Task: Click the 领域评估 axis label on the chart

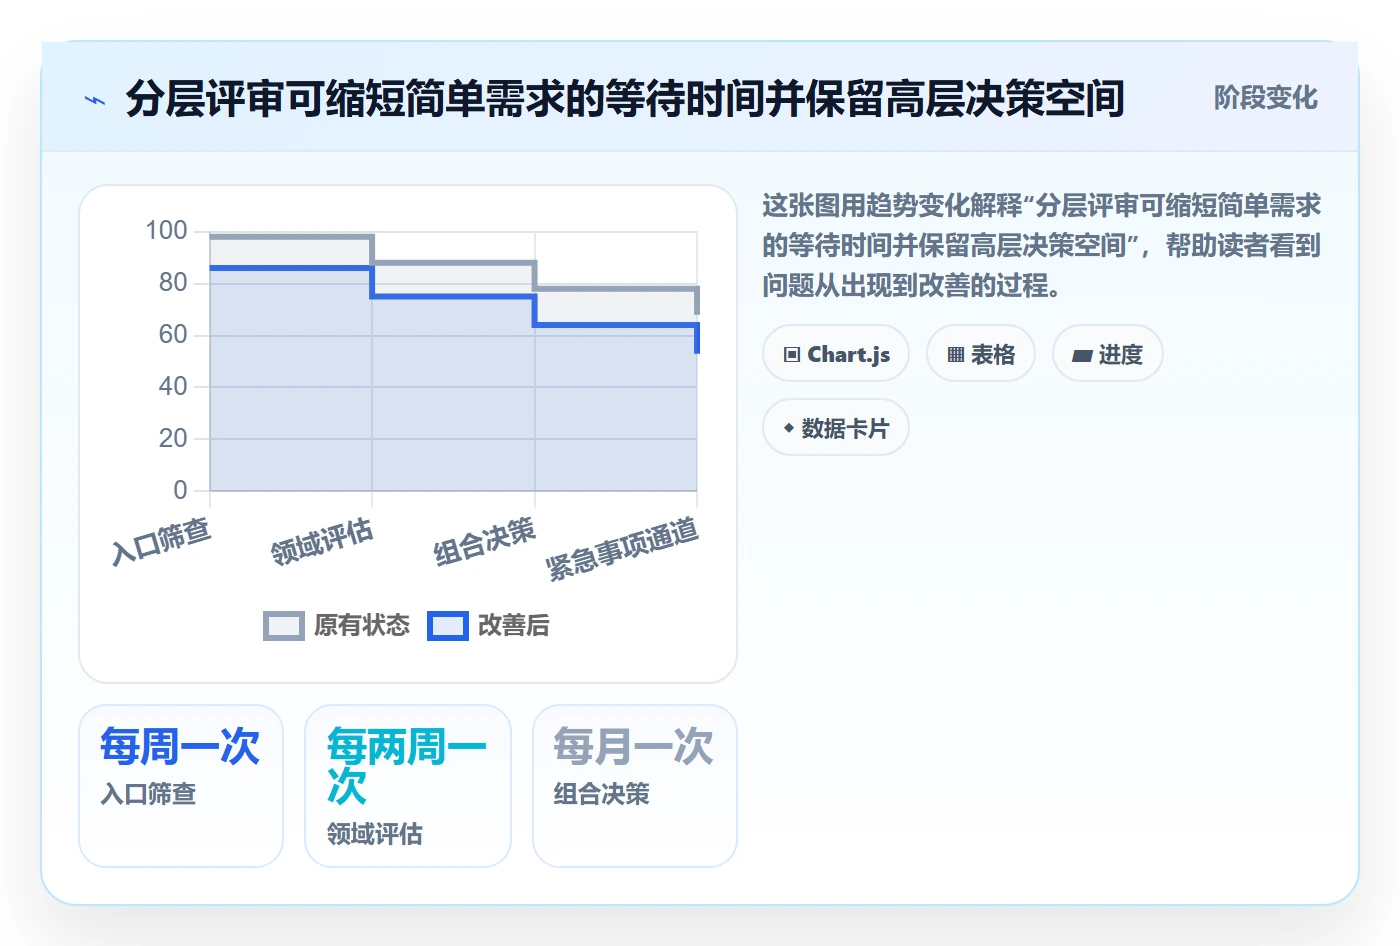Action: click(x=322, y=541)
